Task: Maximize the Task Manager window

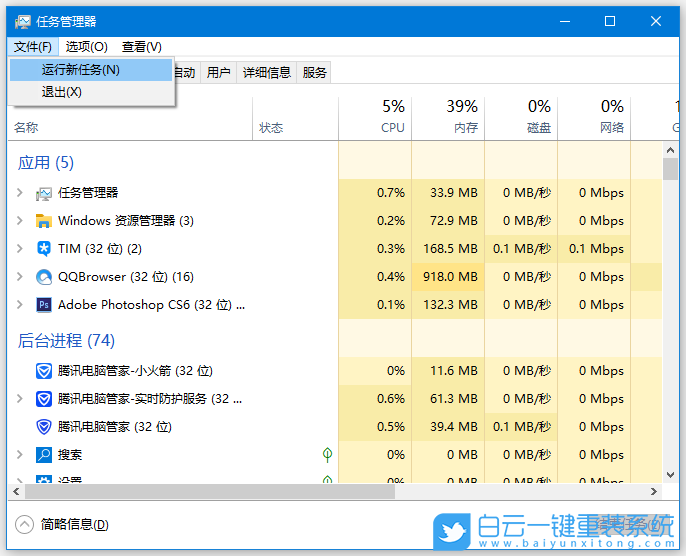Action: pos(610,21)
